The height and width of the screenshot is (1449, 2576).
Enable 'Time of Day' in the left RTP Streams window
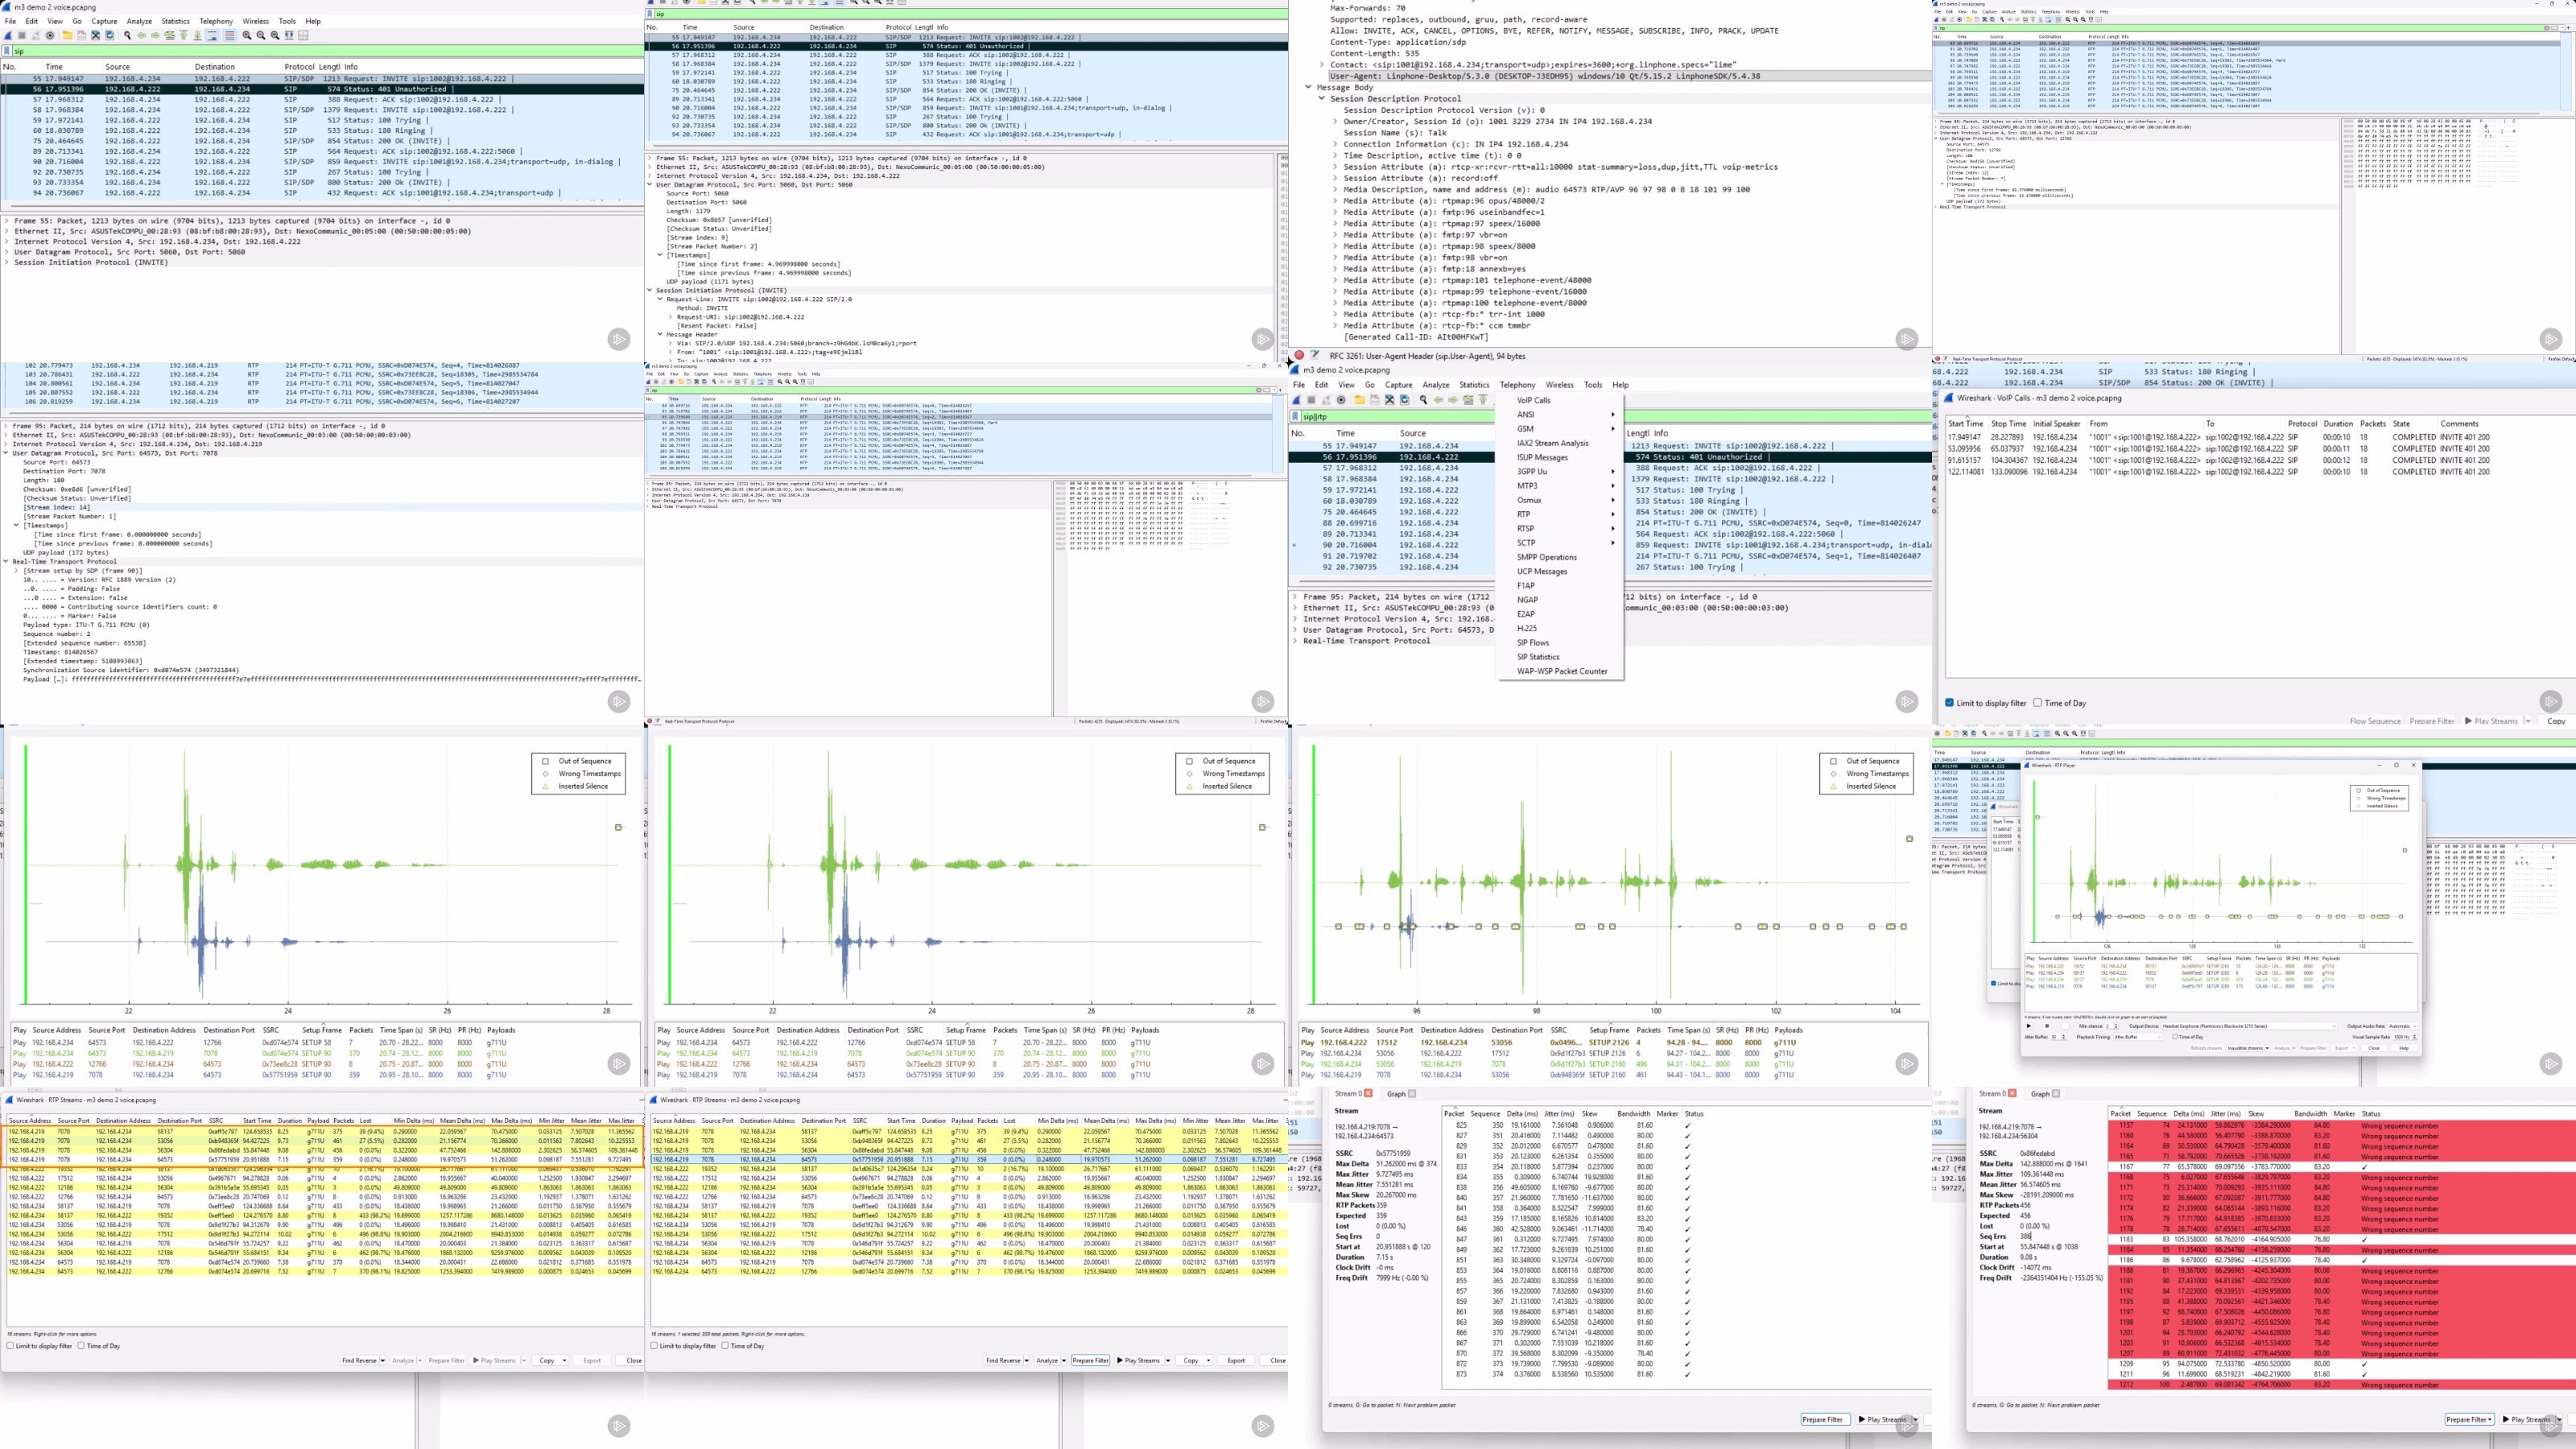[x=81, y=1346]
